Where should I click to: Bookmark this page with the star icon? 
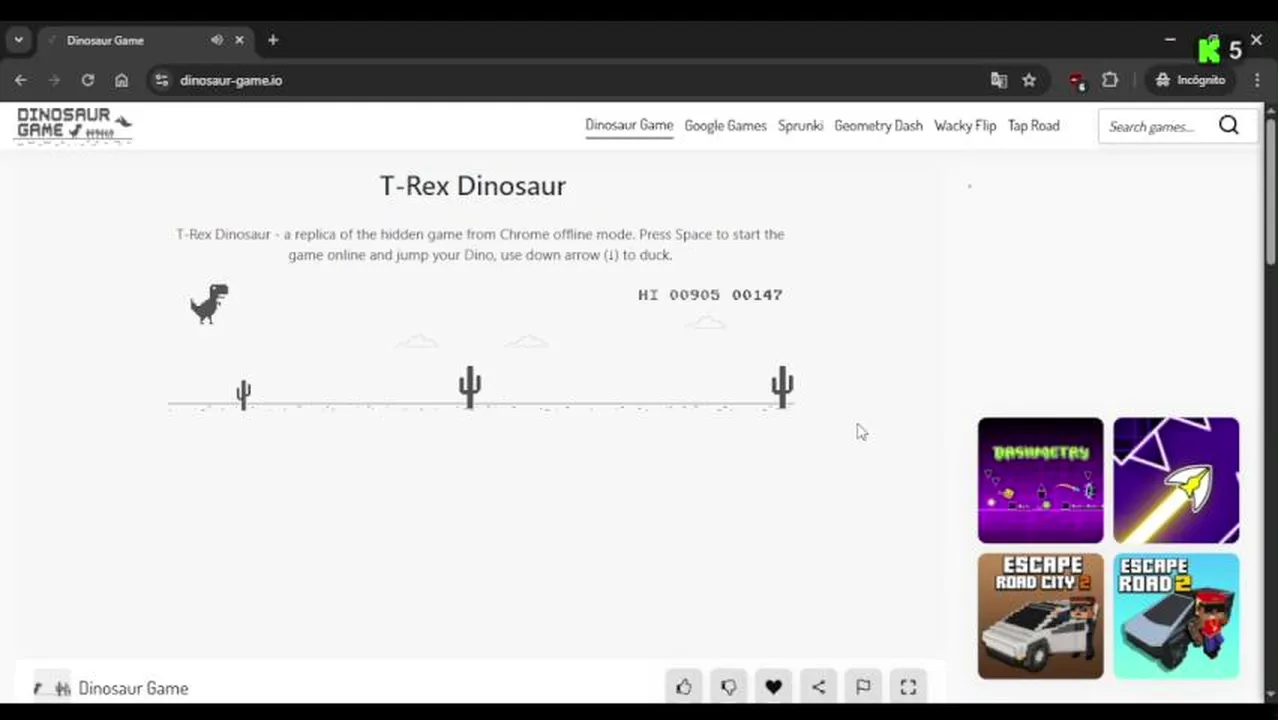[x=1029, y=80]
